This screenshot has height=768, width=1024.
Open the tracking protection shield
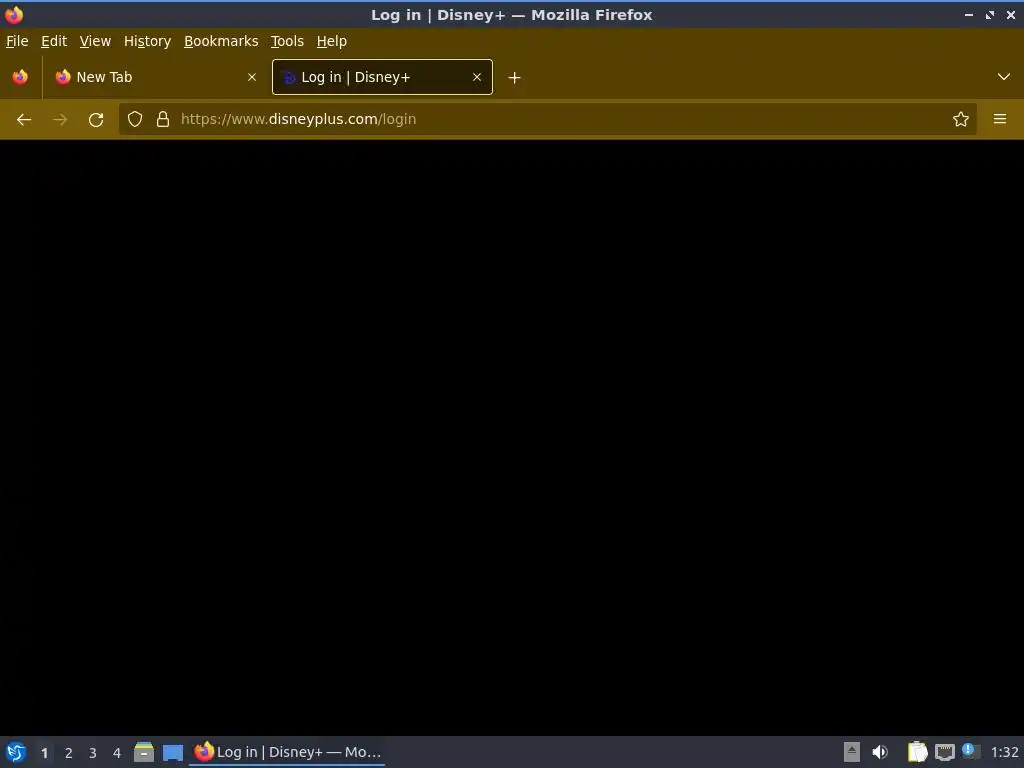[135, 119]
